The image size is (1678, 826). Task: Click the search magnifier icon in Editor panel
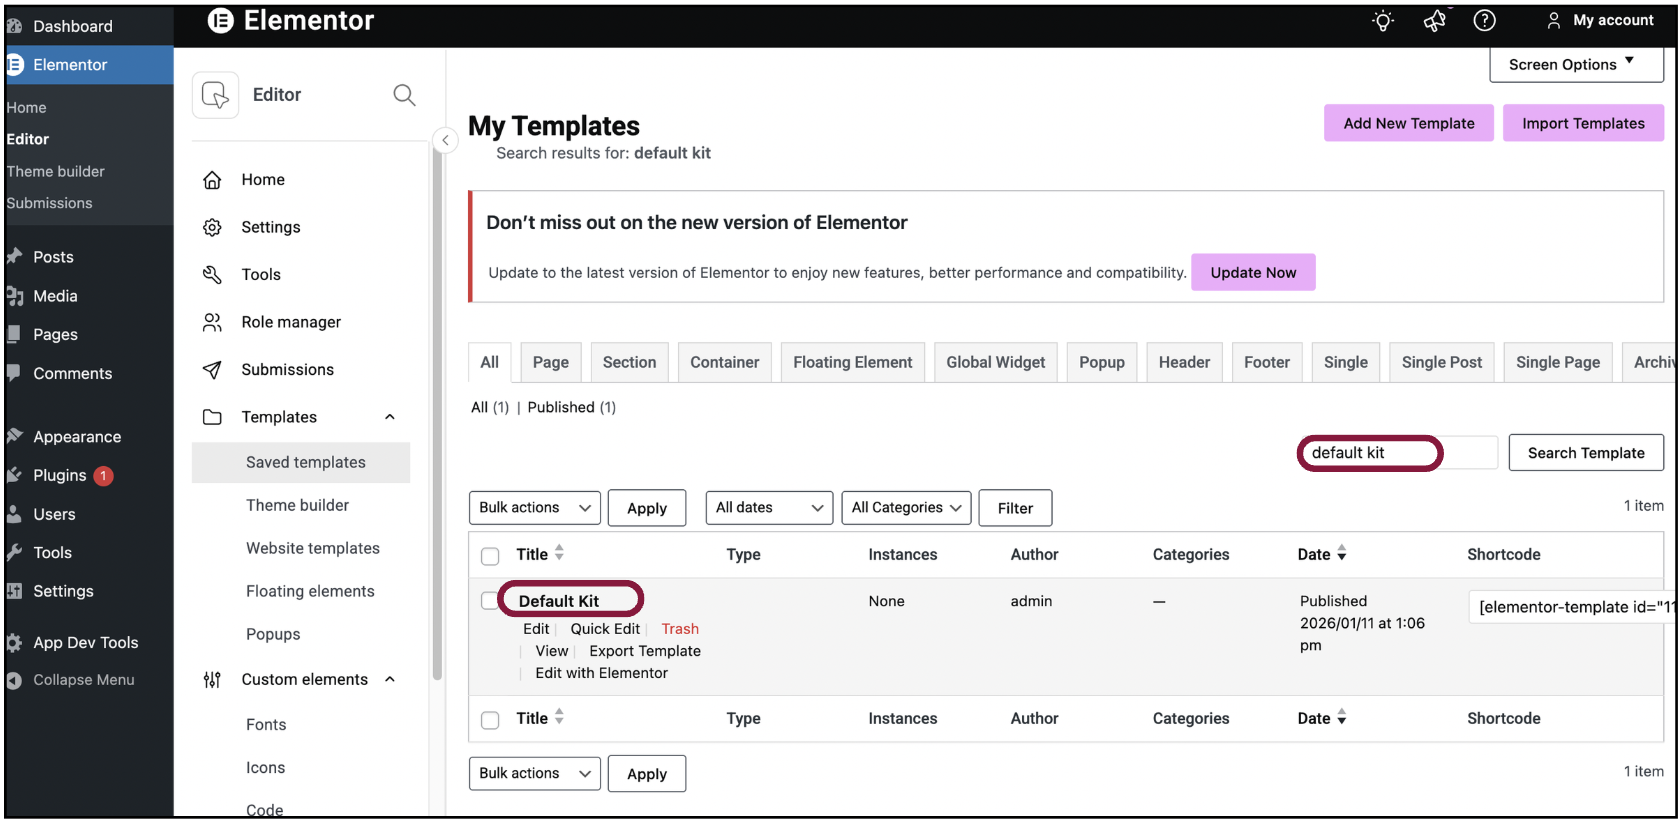click(x=404, y=95)
